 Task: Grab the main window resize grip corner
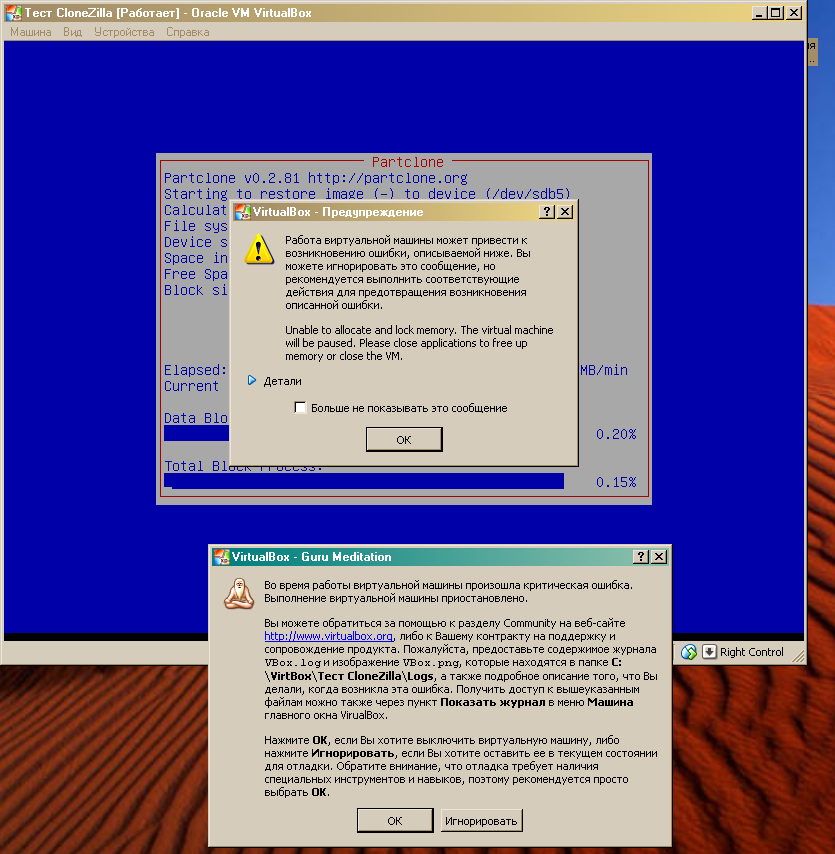(798, 657)
